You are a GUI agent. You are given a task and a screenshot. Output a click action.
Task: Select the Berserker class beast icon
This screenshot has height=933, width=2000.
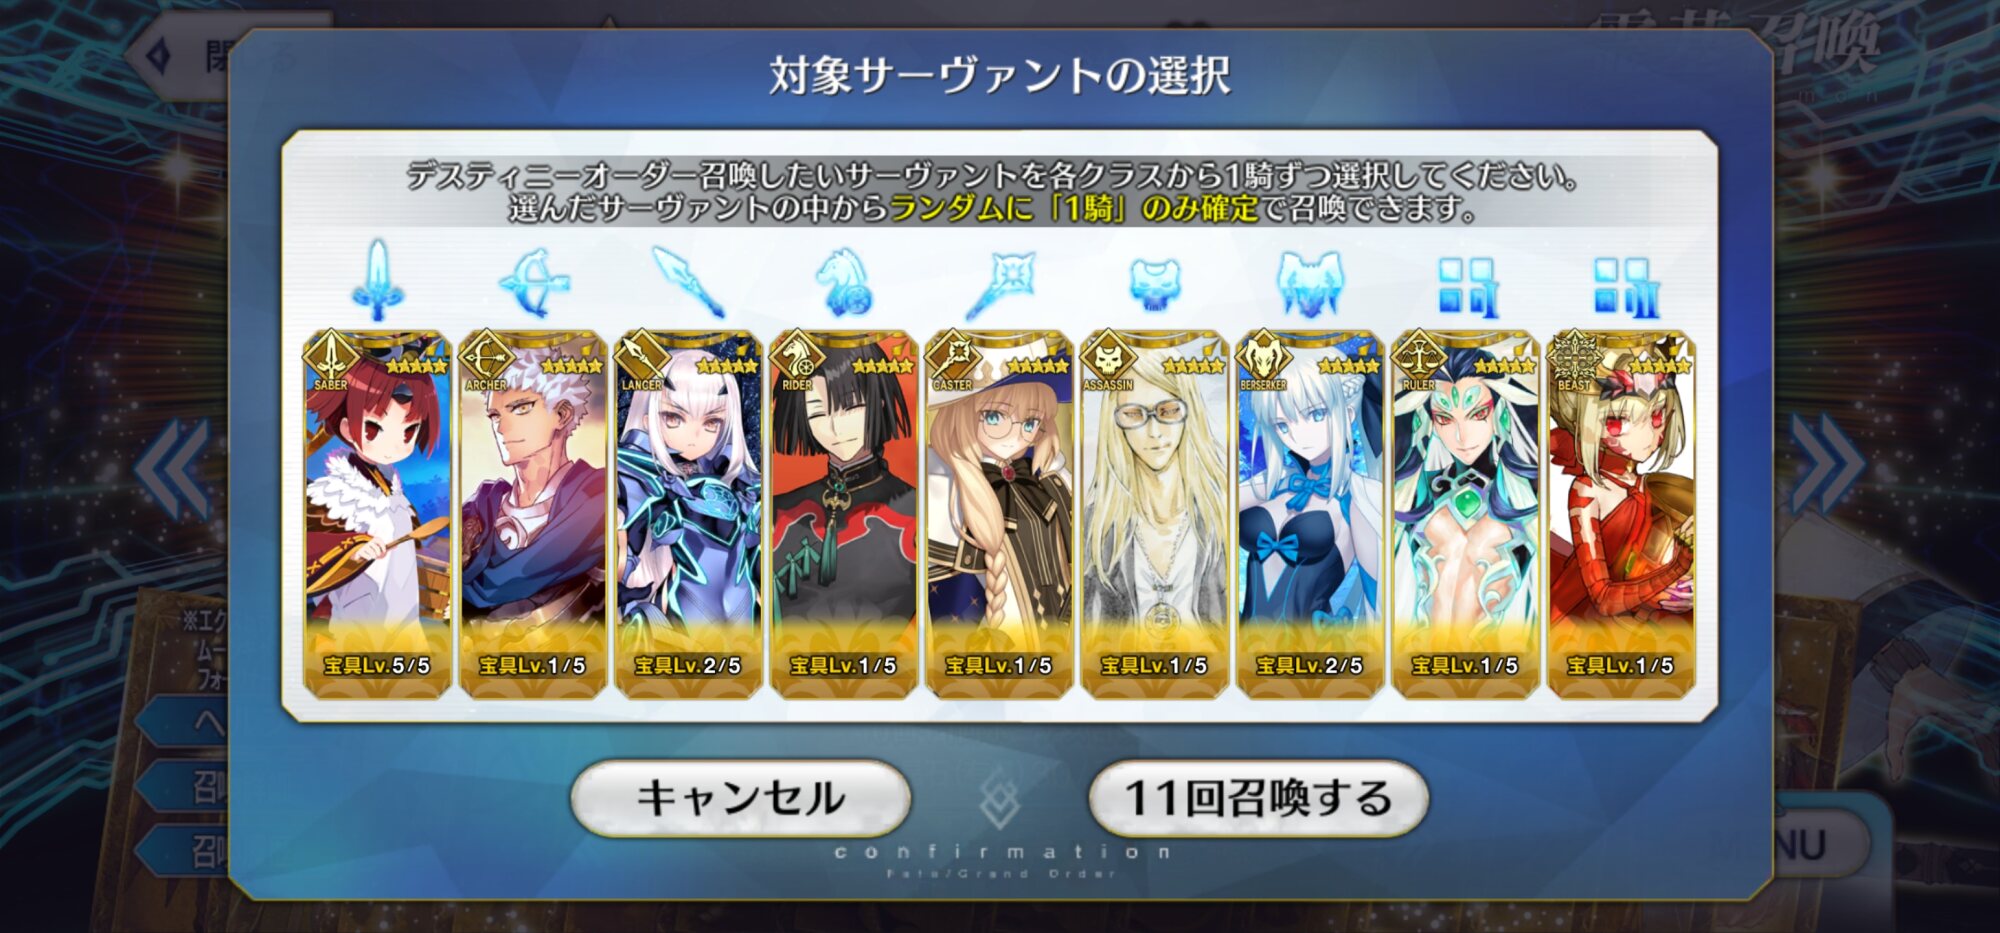[x=1310, y=283]
